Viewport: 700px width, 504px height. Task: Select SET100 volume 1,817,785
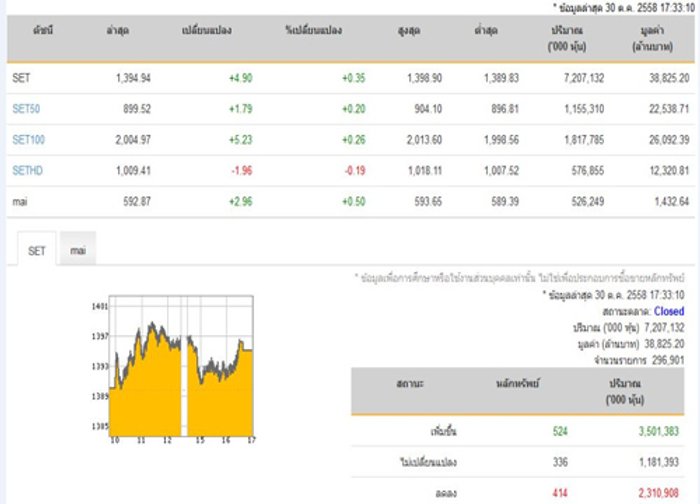coord(584,140)
